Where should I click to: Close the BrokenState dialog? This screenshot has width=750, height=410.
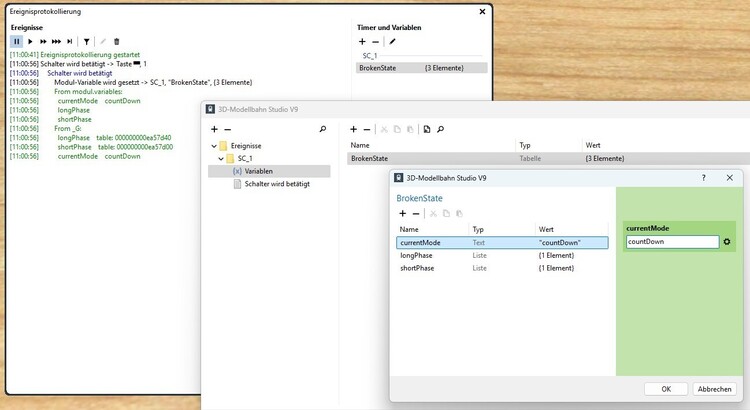tap(729, 178)
